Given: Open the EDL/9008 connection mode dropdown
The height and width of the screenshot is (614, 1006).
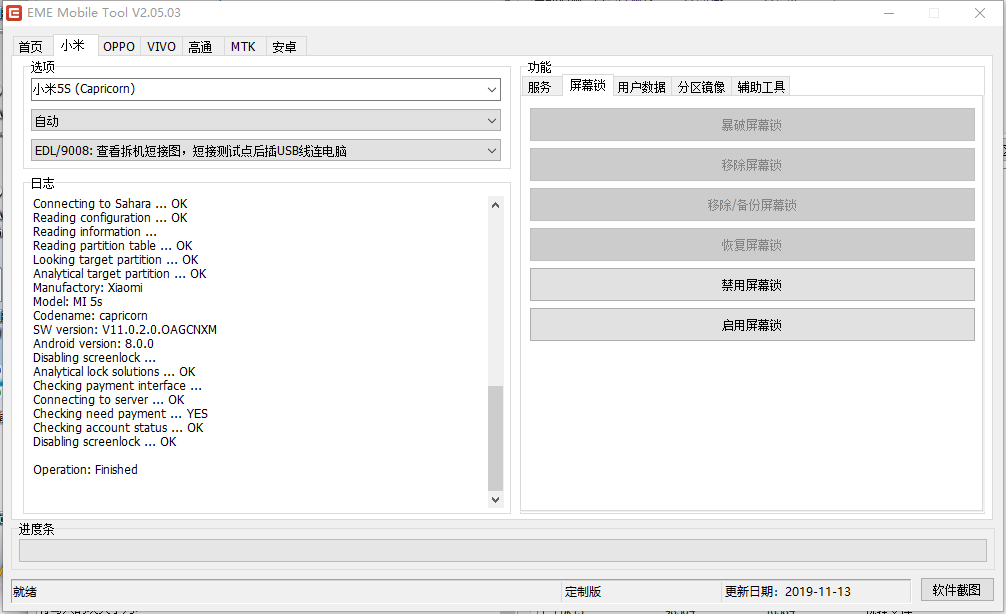Looking at the screenshot, I should click(x=266, y=151).
